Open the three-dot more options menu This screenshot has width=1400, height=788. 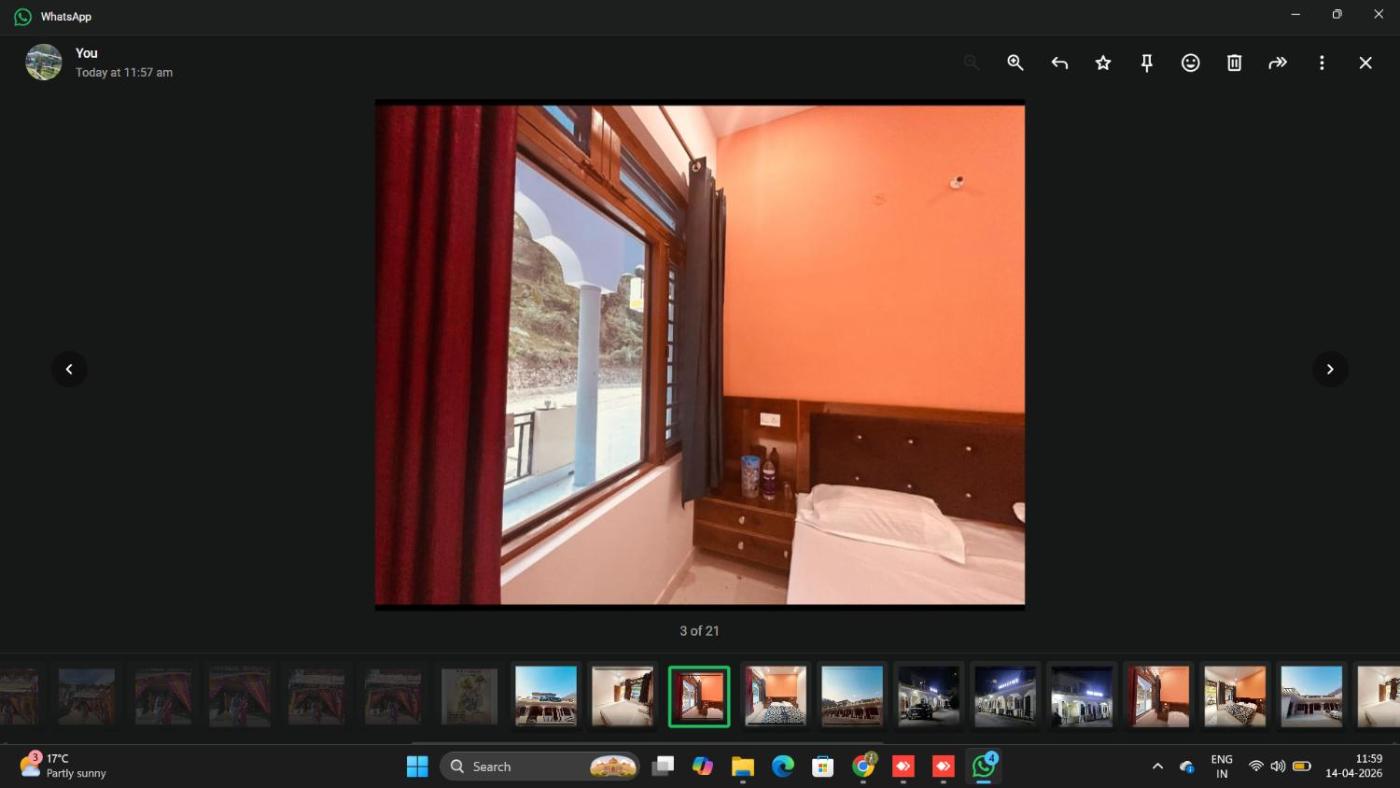(1322, 63)
